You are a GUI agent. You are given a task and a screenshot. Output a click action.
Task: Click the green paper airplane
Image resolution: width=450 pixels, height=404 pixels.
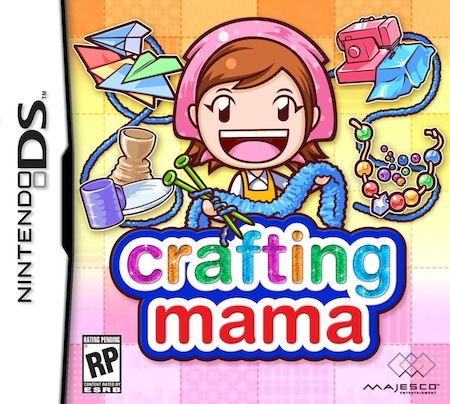[154, 66]
